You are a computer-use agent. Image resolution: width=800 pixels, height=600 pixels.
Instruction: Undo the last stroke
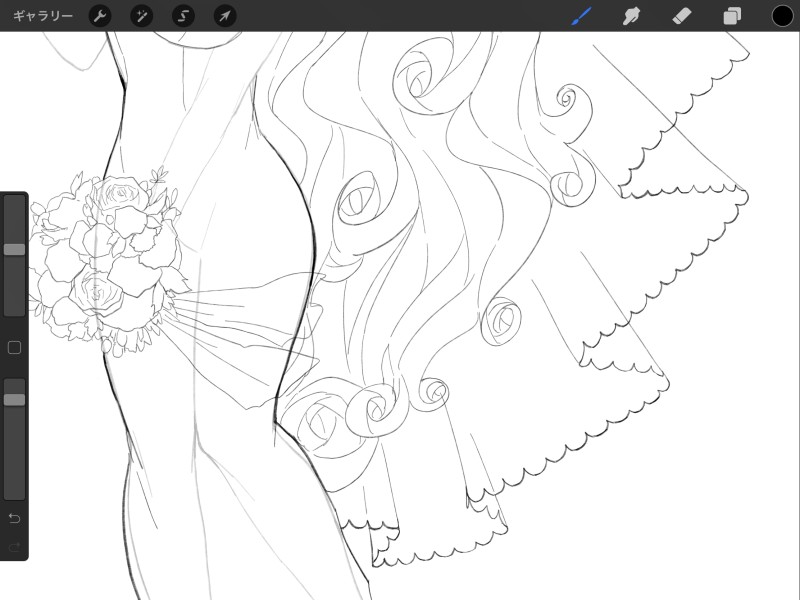pyautogui.click(x=14, y=518)
